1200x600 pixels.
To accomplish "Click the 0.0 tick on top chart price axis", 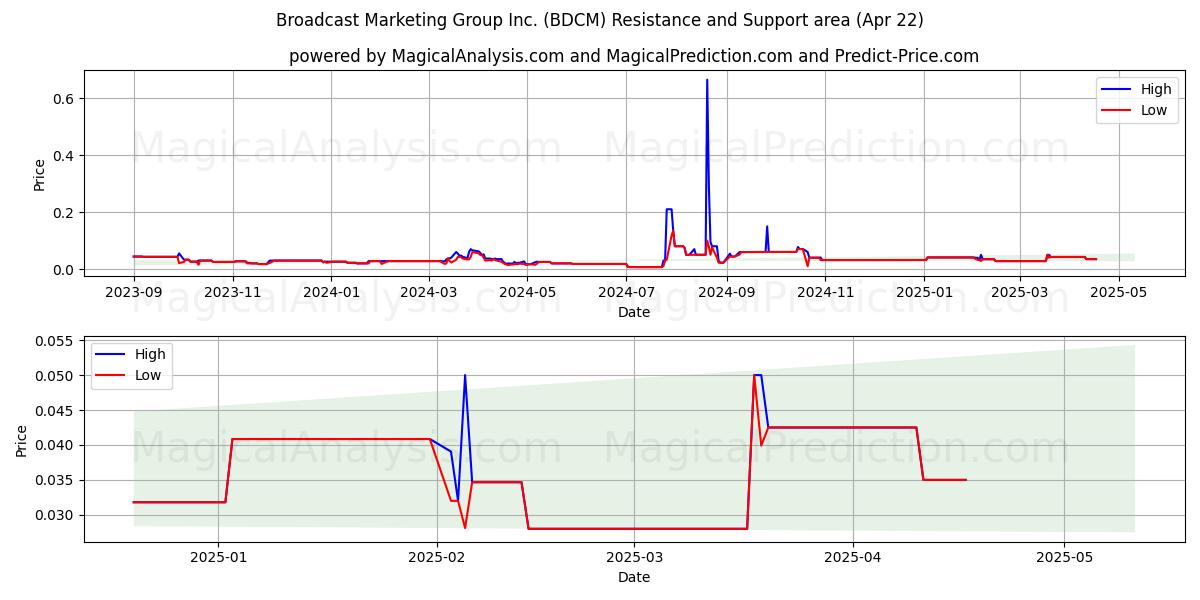I will click(x=65, y=270).
